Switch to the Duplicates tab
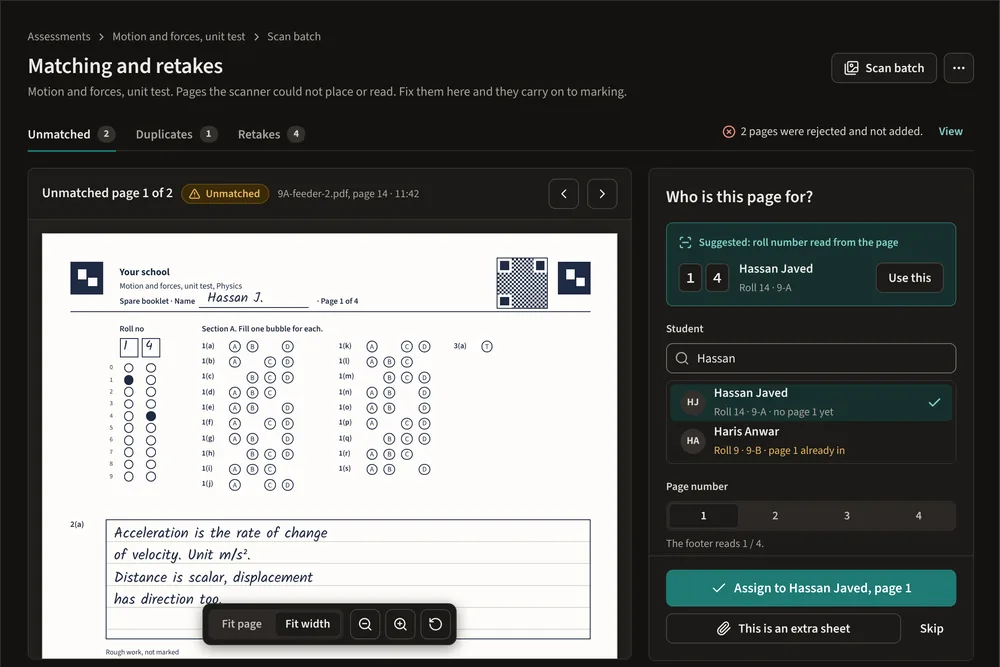Viewport: 1000px width, 667px height. pos(177,135)
